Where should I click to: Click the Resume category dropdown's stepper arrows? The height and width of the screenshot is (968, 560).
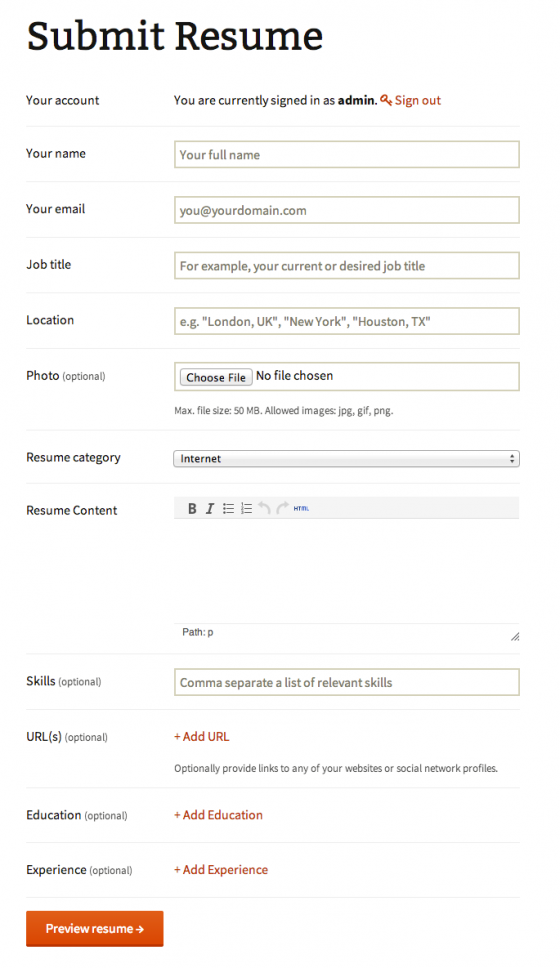512,459
